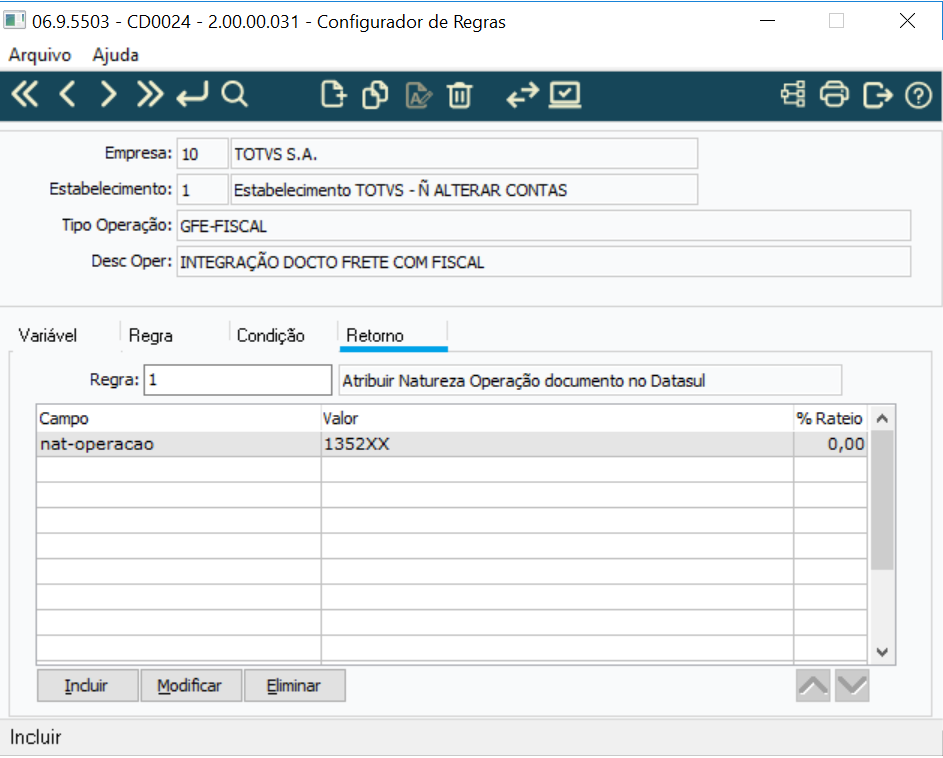The image size is (943, 758).
Task: Delete the record with the trash icon
Action: 460,95
